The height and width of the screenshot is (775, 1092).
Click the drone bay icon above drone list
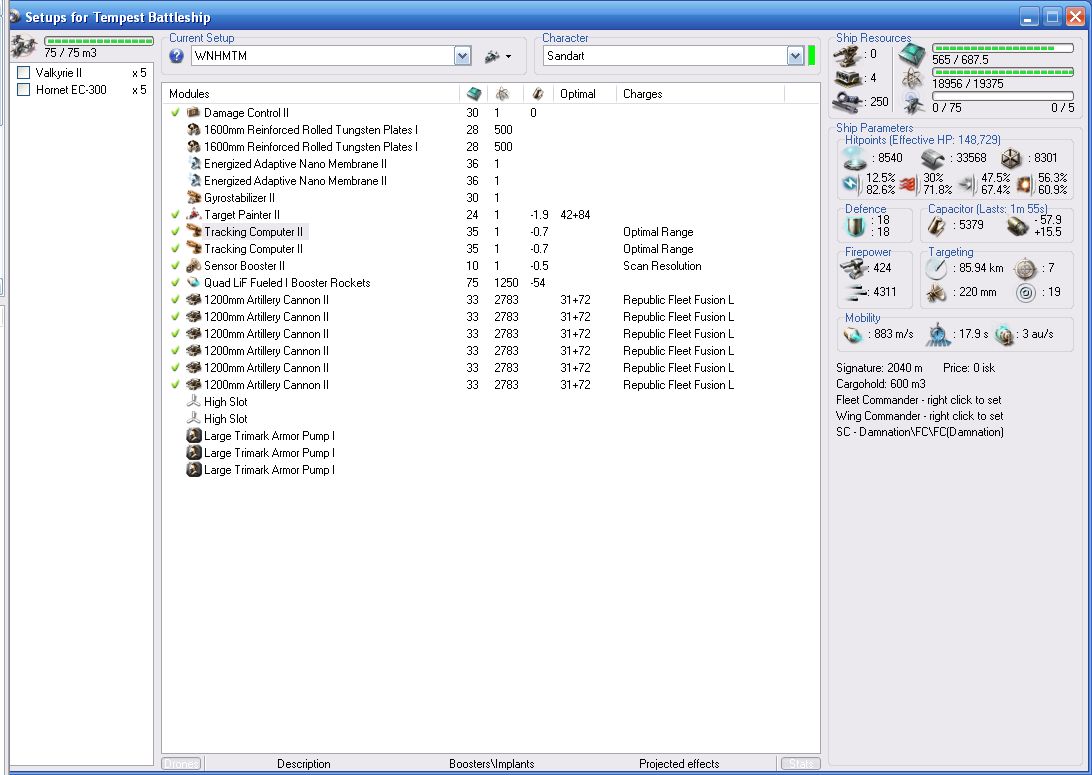(25, 47)
